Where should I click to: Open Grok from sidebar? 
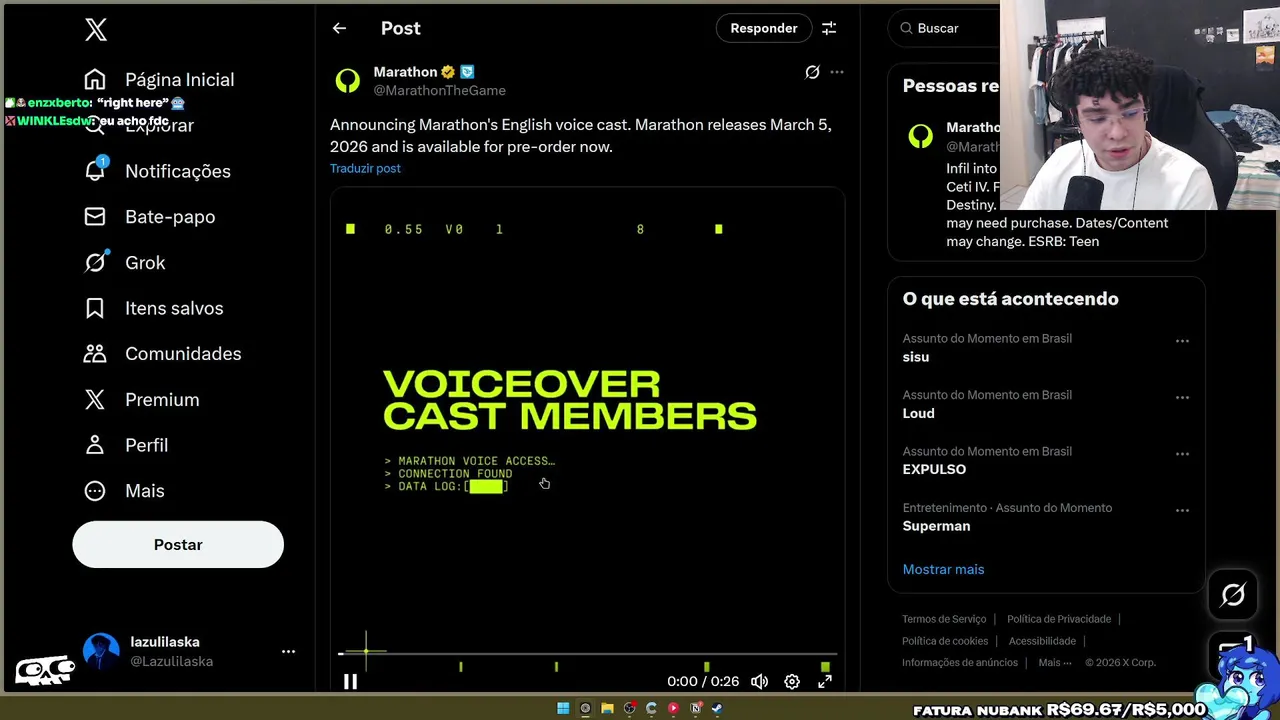124,263
